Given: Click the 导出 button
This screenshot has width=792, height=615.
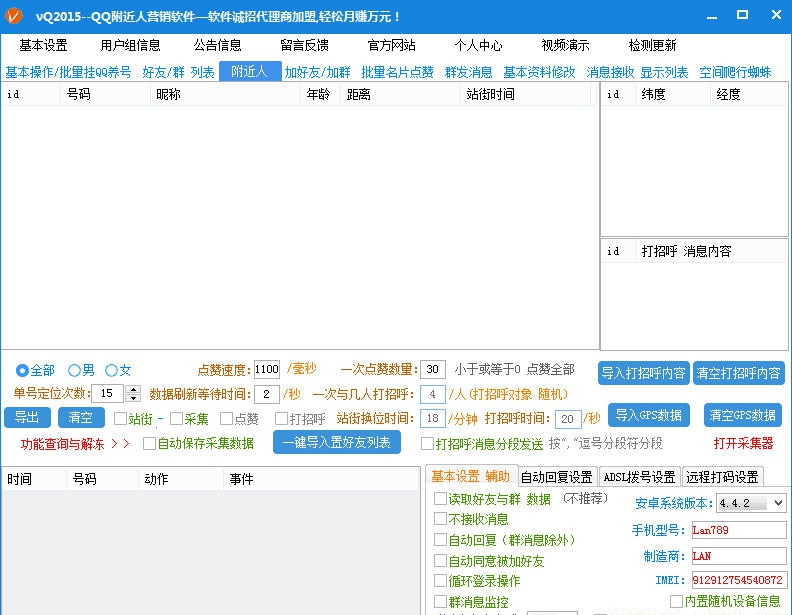Looking at the screenshot, I should point(27,418).
